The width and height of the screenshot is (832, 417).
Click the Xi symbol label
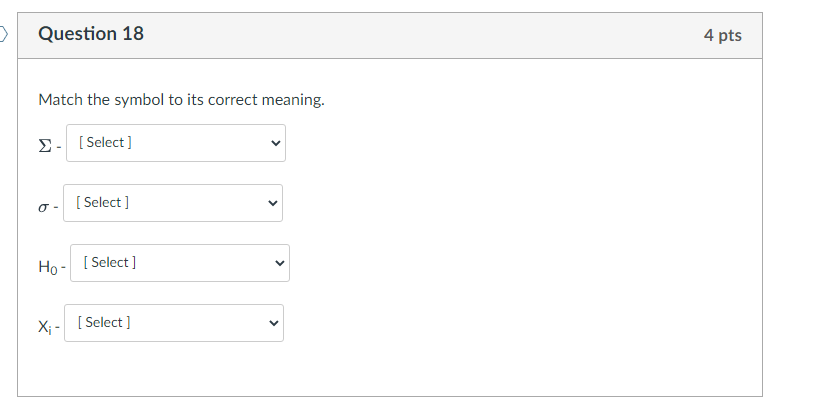coord(46,325)
